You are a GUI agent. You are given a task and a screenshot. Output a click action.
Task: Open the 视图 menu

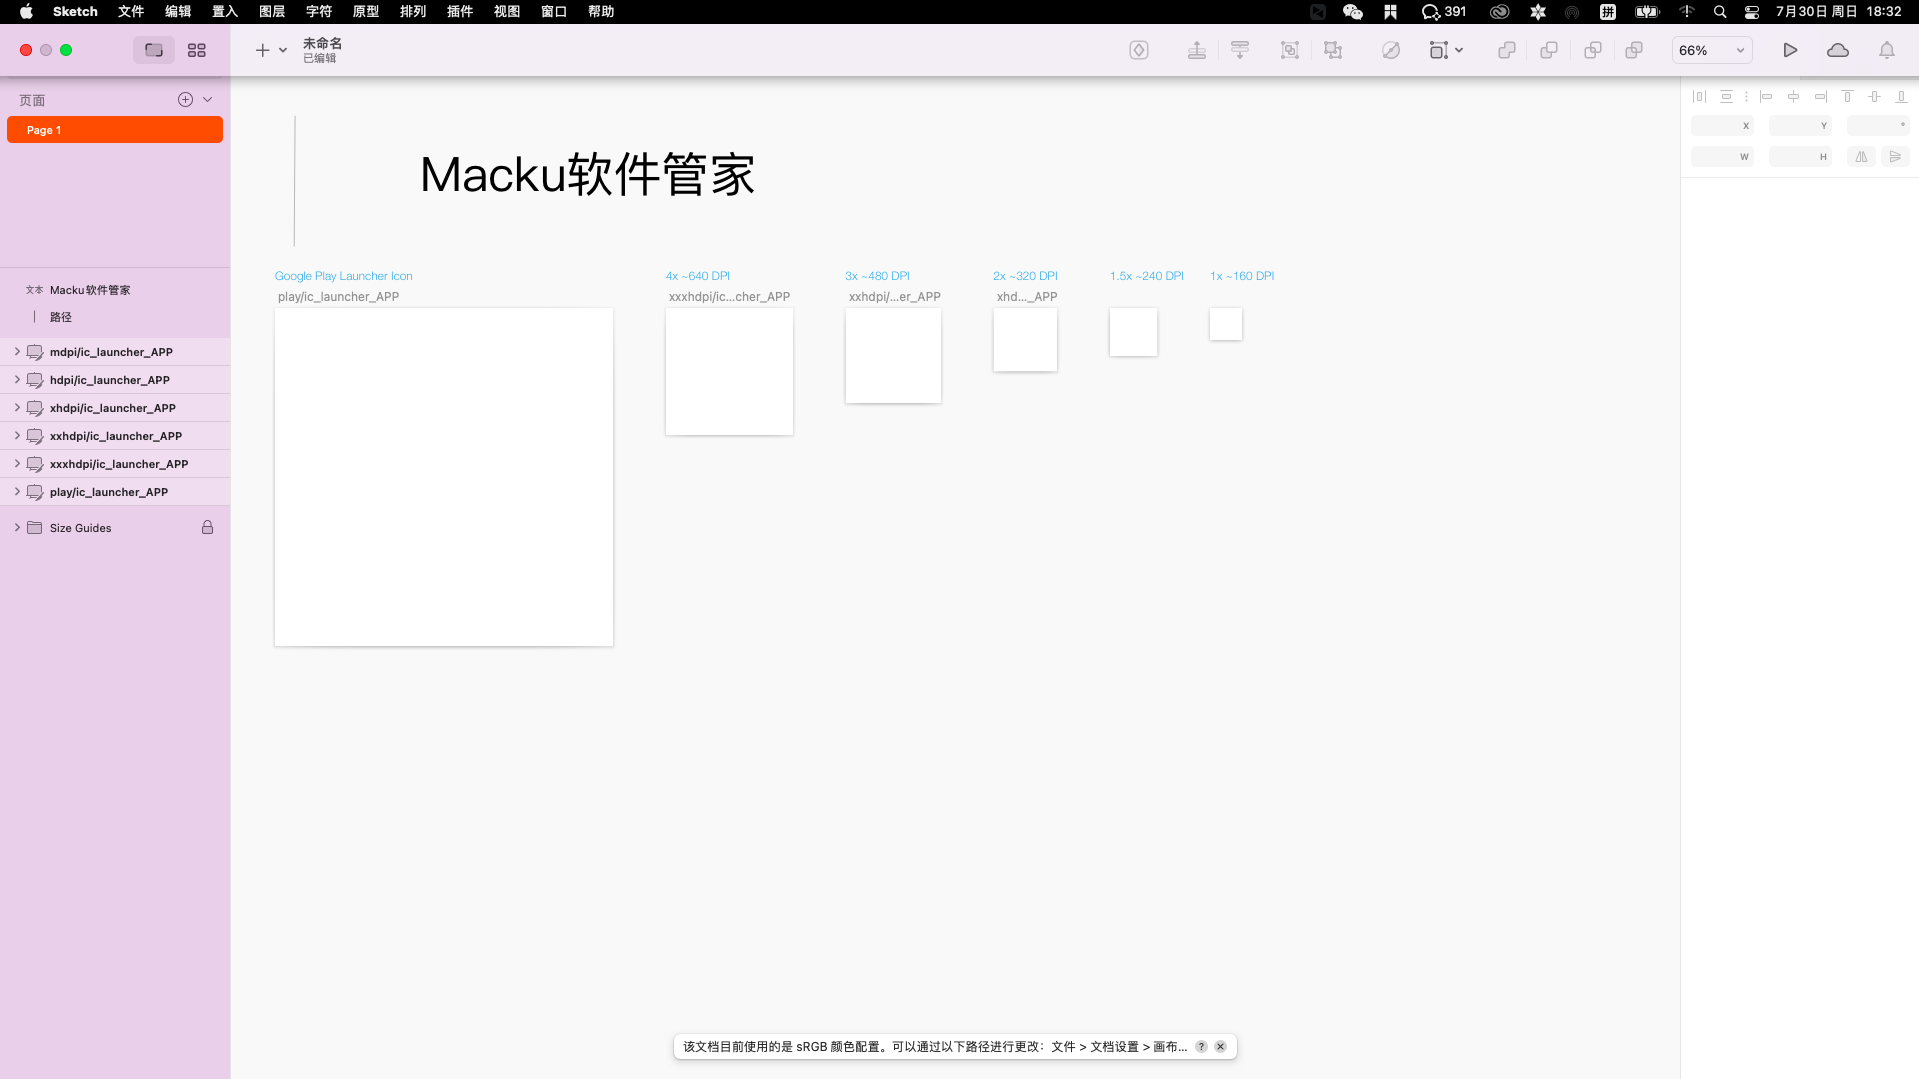point(507,12)
